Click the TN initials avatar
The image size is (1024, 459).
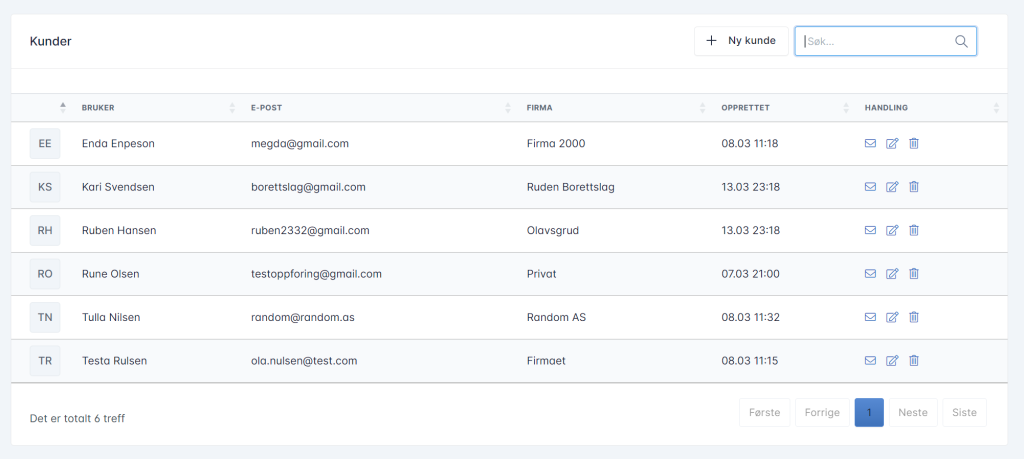45,318
